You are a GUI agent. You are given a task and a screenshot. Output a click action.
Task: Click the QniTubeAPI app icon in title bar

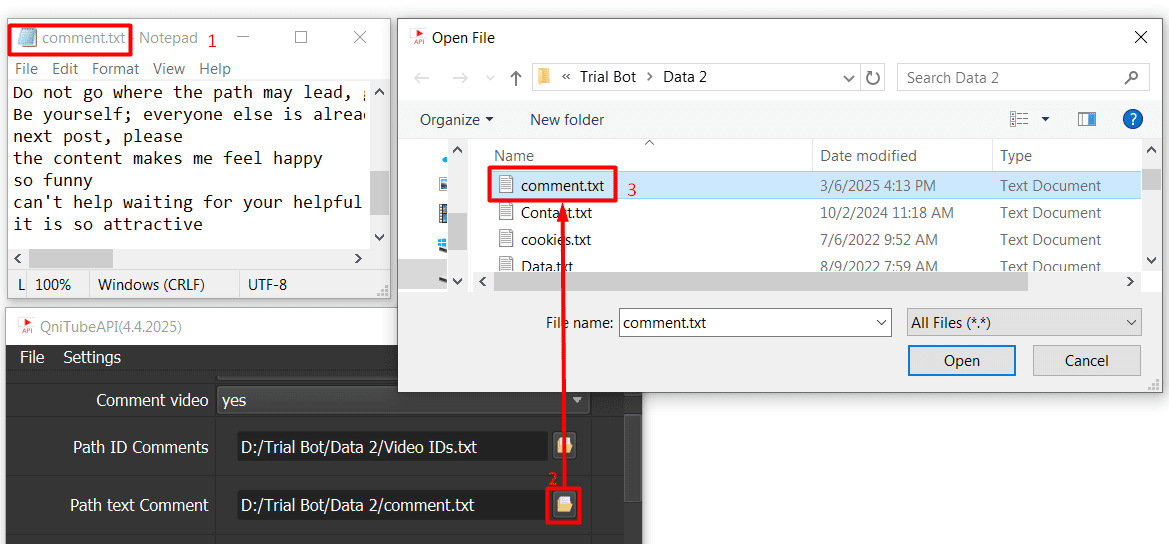coord(27,326)
